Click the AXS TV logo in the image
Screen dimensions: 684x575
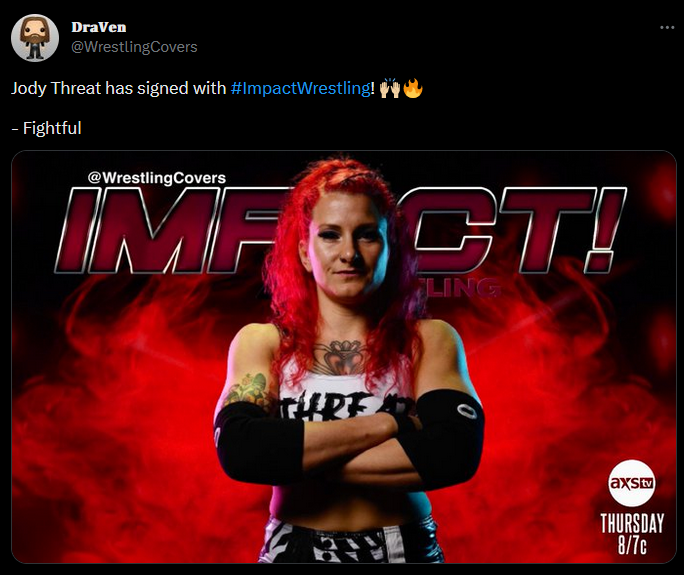[x=631, y=483]
